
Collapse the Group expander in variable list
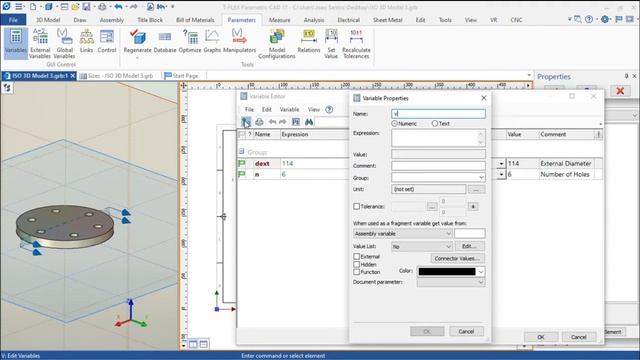241,151
